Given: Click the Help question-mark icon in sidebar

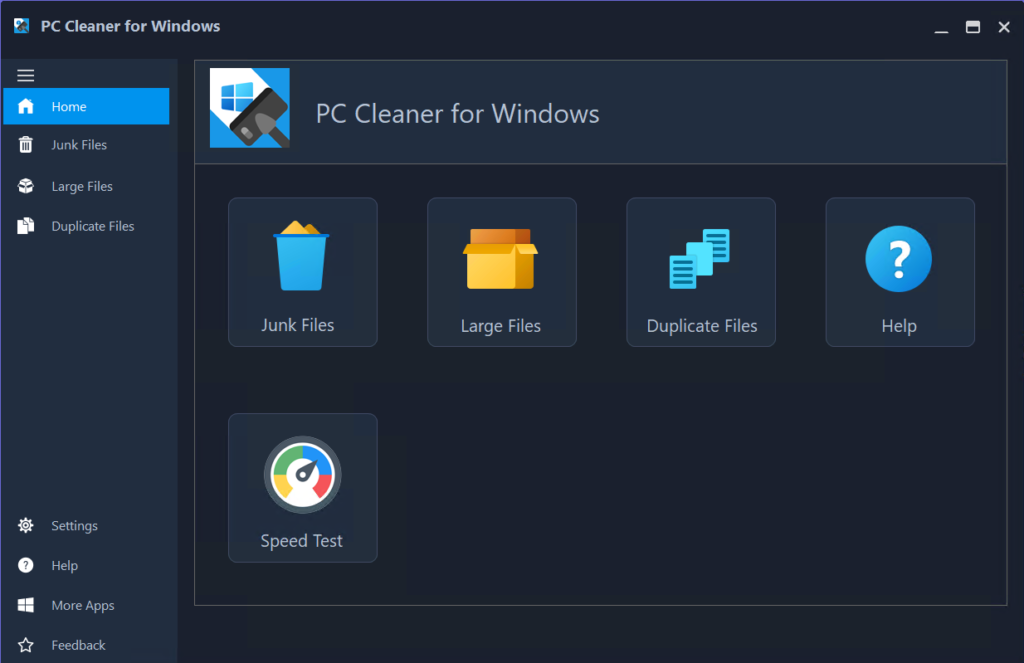Looking at the screenshot, I should (x=24, y=565).
